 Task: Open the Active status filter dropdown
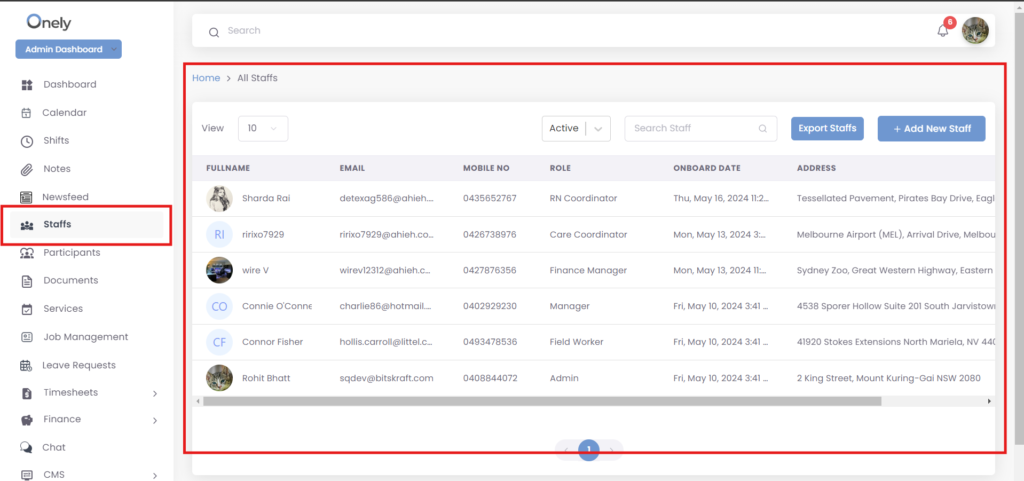(576, 128)
